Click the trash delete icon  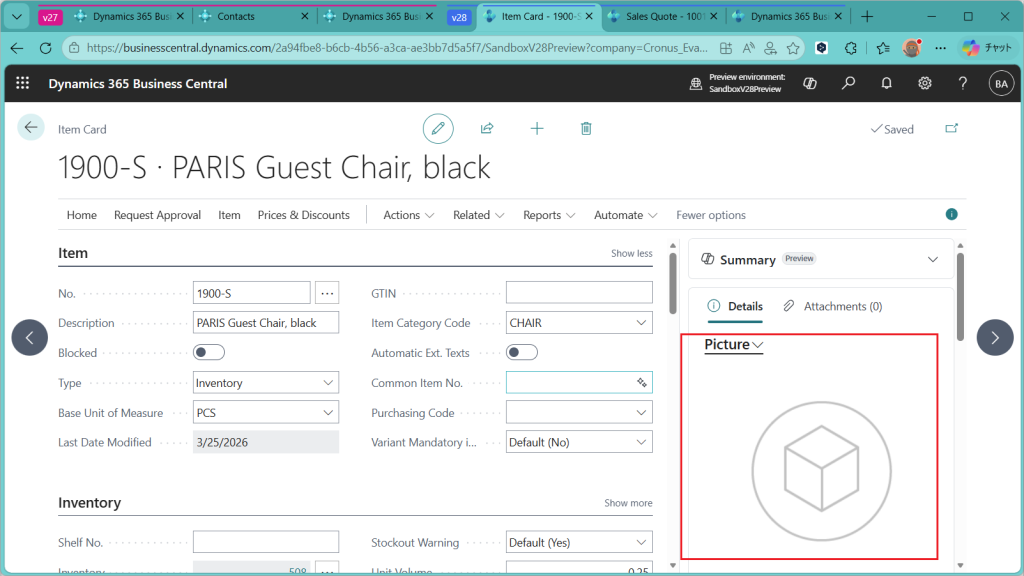tap(586, 129)
